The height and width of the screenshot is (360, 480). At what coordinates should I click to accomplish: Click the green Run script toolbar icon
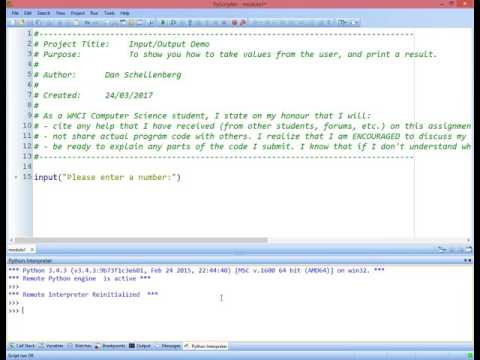coord(163,22)
